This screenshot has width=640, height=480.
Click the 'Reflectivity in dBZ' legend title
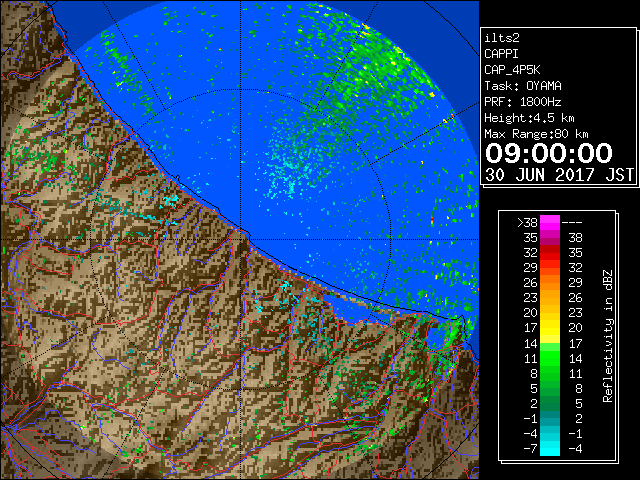coord(608,336)
